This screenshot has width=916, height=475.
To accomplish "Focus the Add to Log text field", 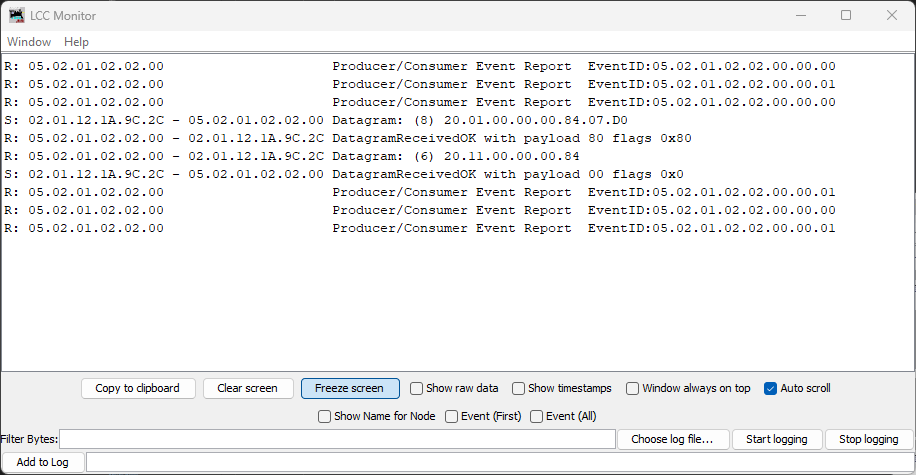I will (x=500, y=462).
